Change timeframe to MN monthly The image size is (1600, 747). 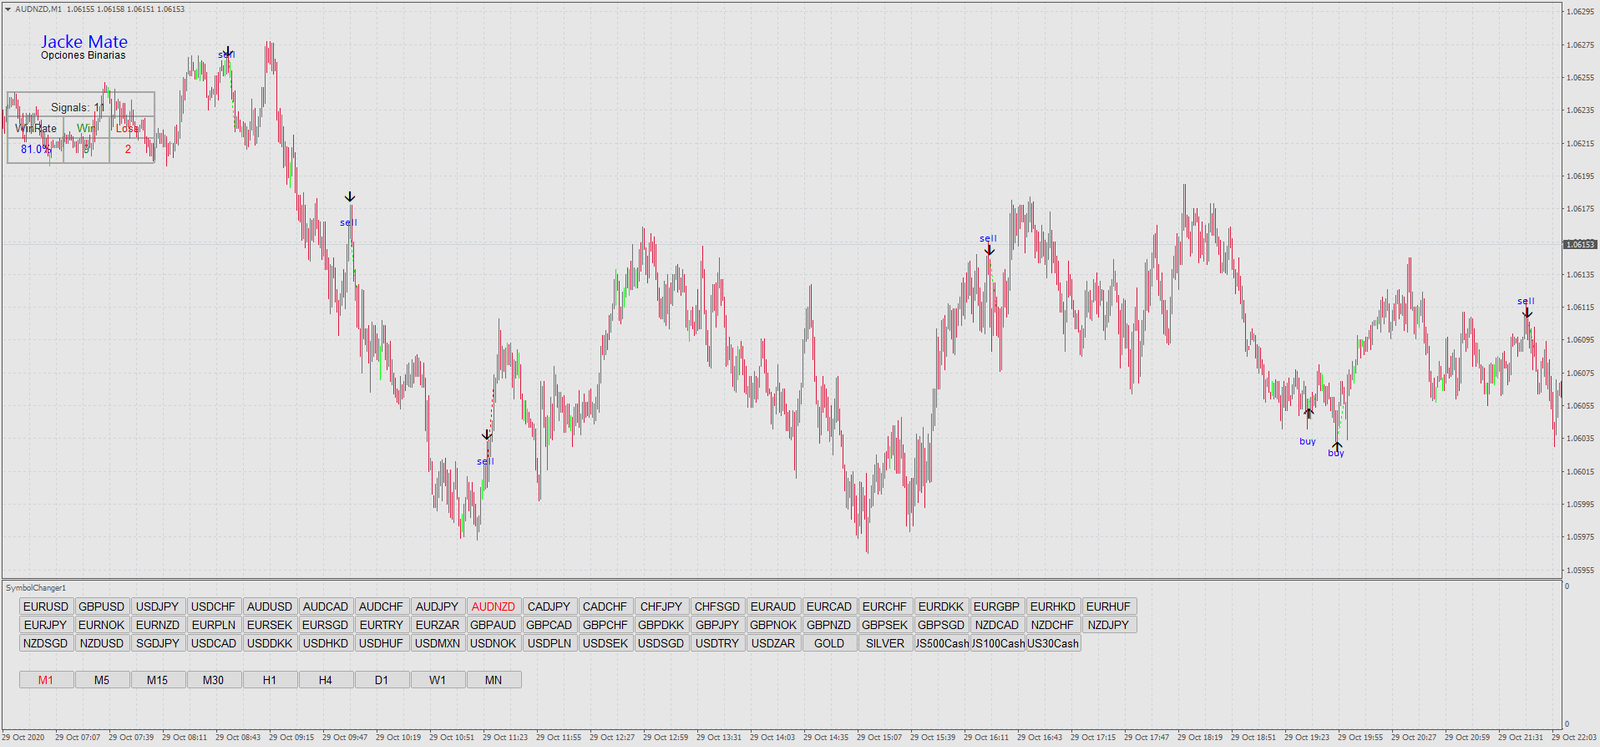493,680
